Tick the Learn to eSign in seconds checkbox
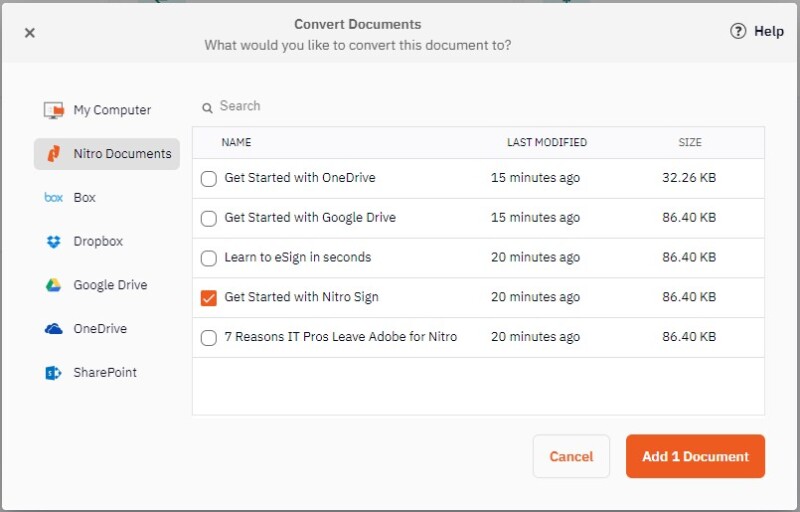The image size is (800, 512). pos(209,258)
